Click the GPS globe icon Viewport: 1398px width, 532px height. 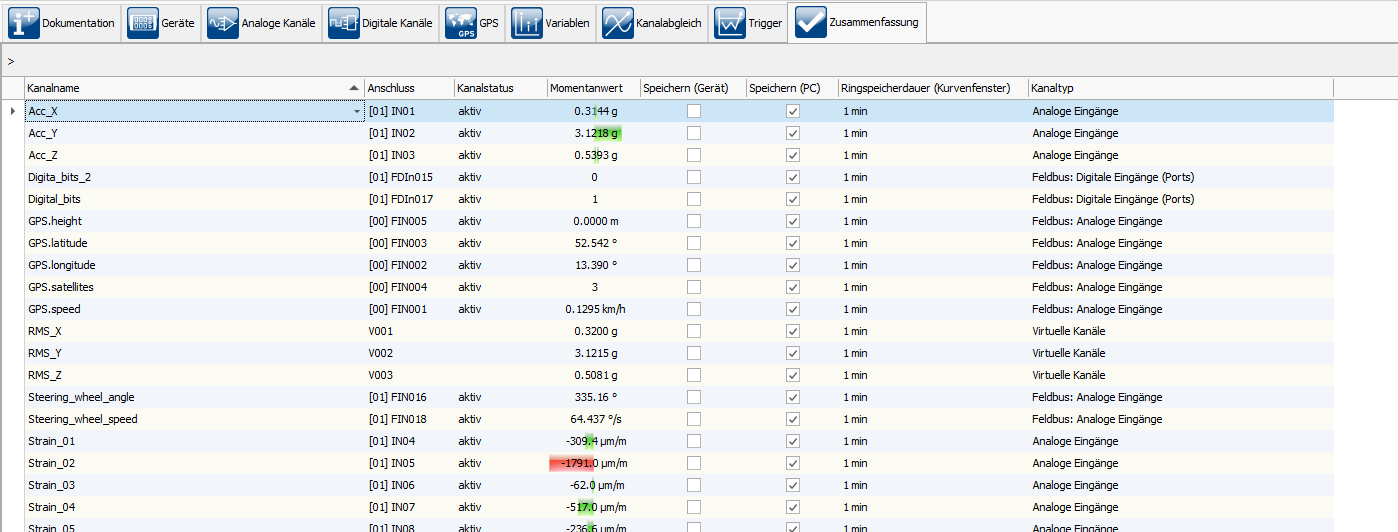tap(461, 23)
